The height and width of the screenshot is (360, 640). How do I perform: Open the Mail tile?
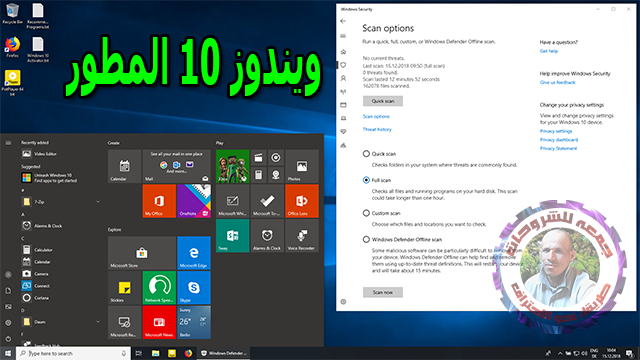[x=177, y=166]
